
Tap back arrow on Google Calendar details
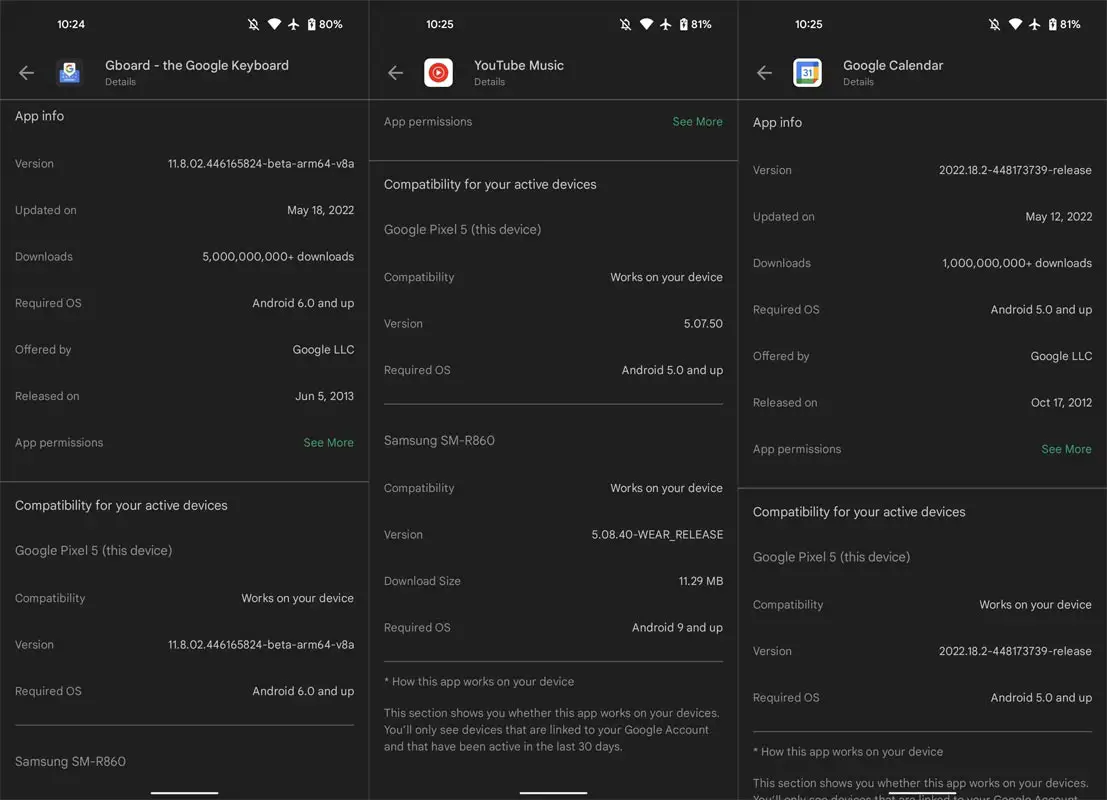(765, 73)
